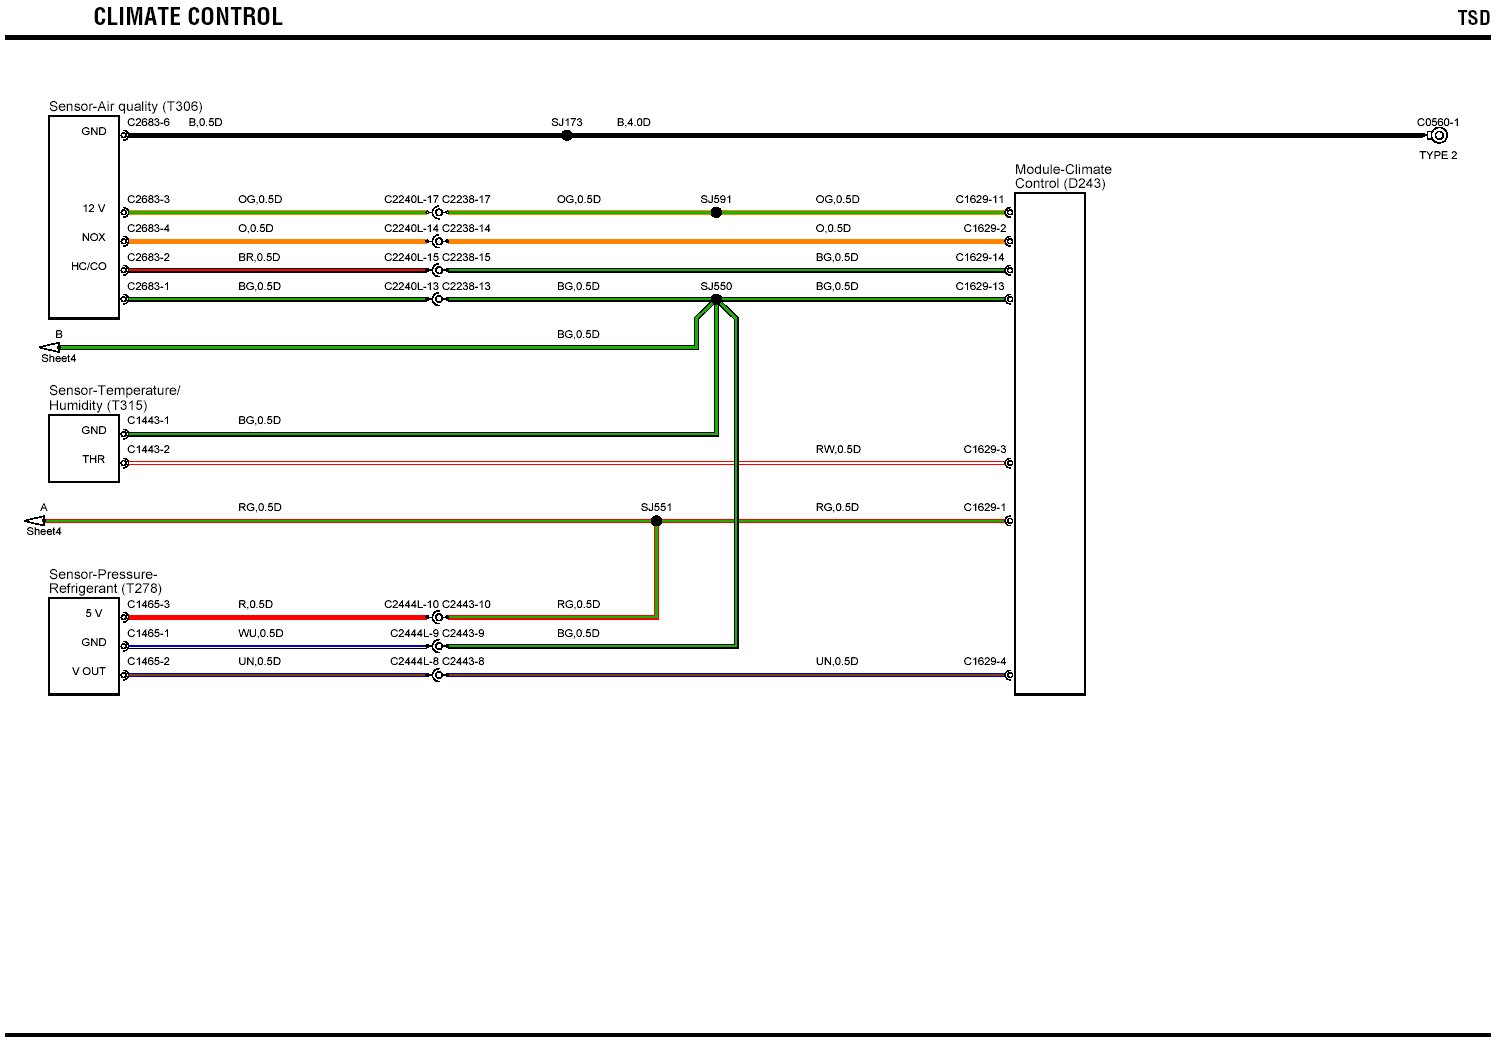This screenshot has height=1041, width=1512.
Task: Click the Pressure-Refrigerant sensor (T278) box
Action: tap(84, 646)
